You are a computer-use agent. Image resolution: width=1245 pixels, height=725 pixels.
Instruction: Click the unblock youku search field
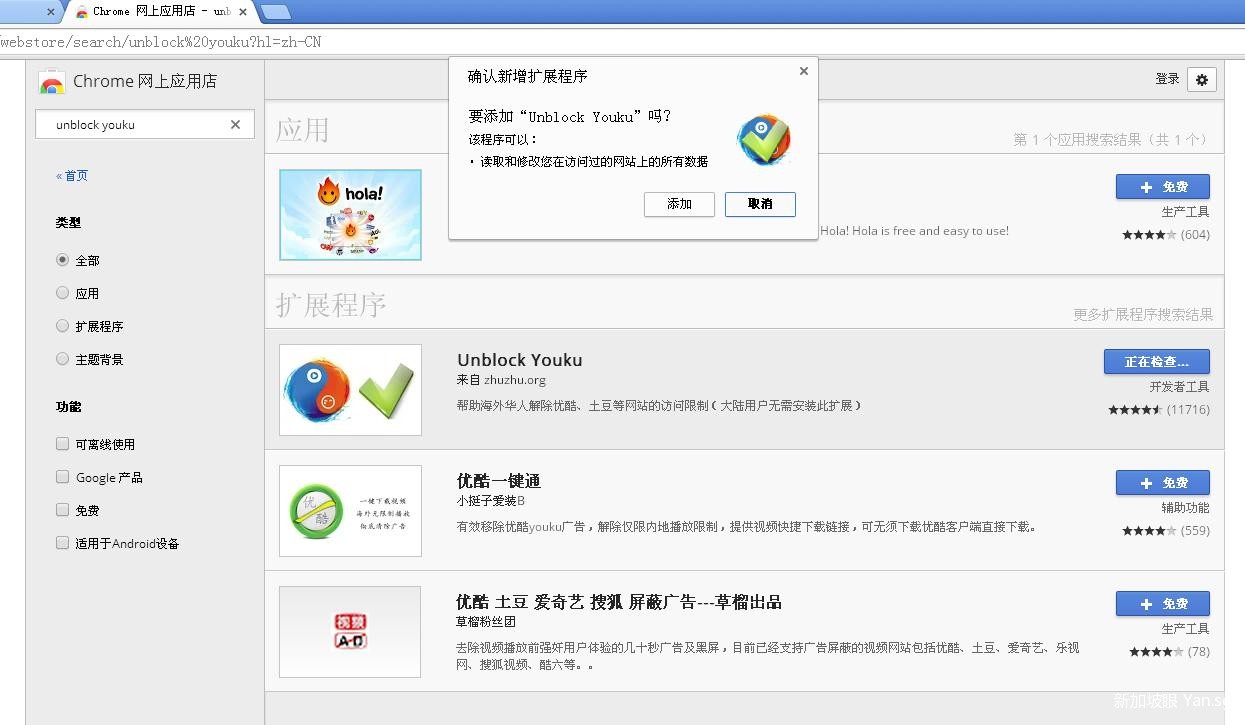(135, 125)
